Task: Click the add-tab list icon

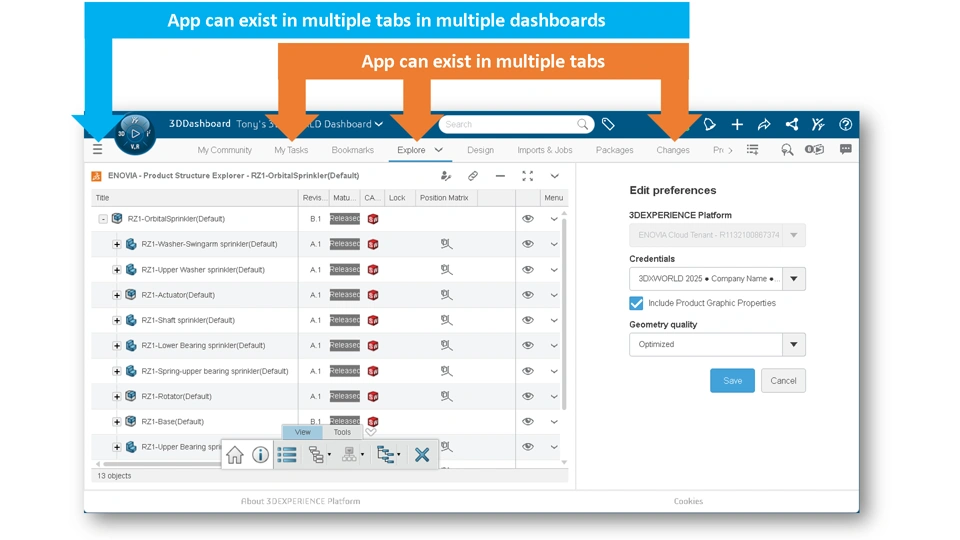Action: [752, 149]
